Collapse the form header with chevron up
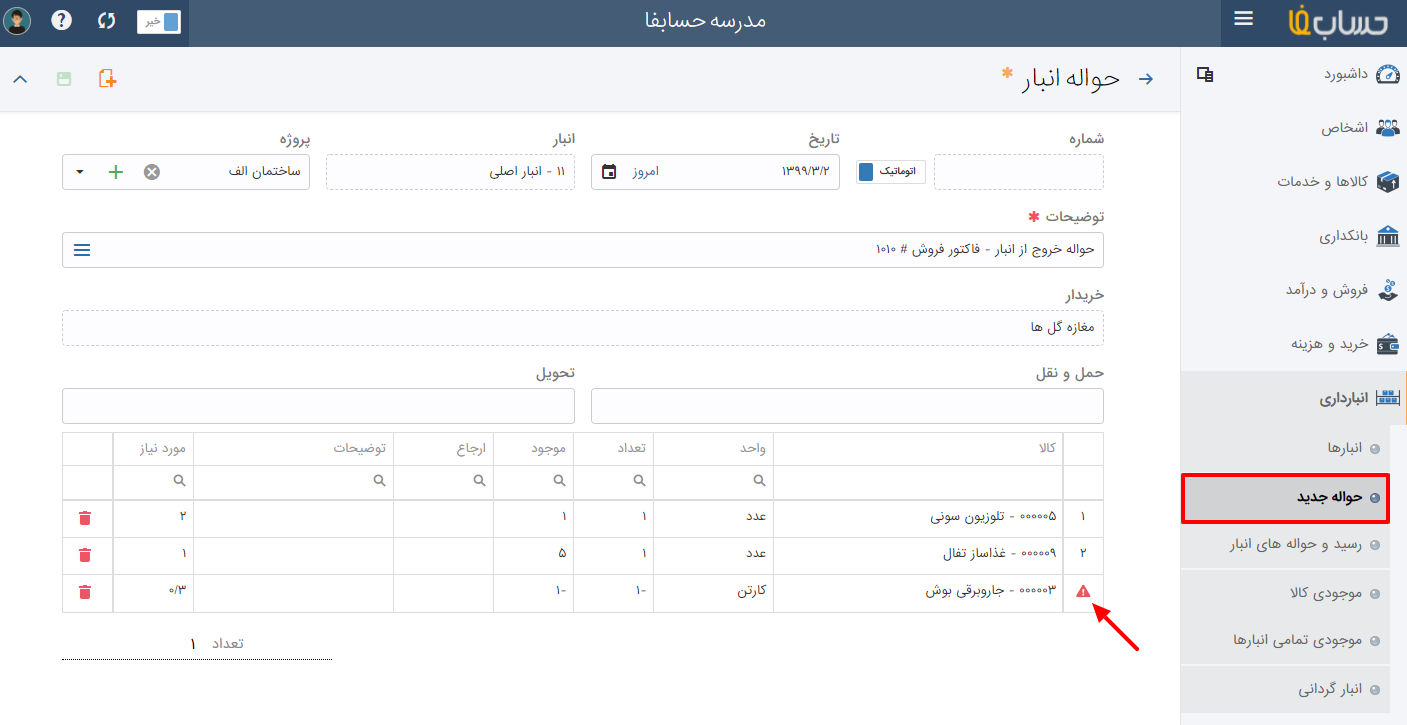 click(x=20, y=79)
